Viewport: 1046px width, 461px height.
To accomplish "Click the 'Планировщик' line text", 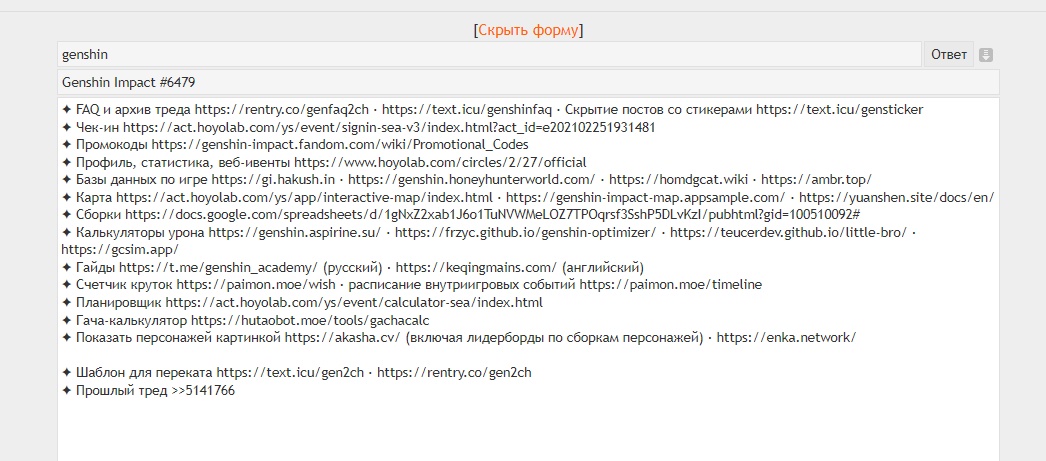I will click(x=302, y=302).
